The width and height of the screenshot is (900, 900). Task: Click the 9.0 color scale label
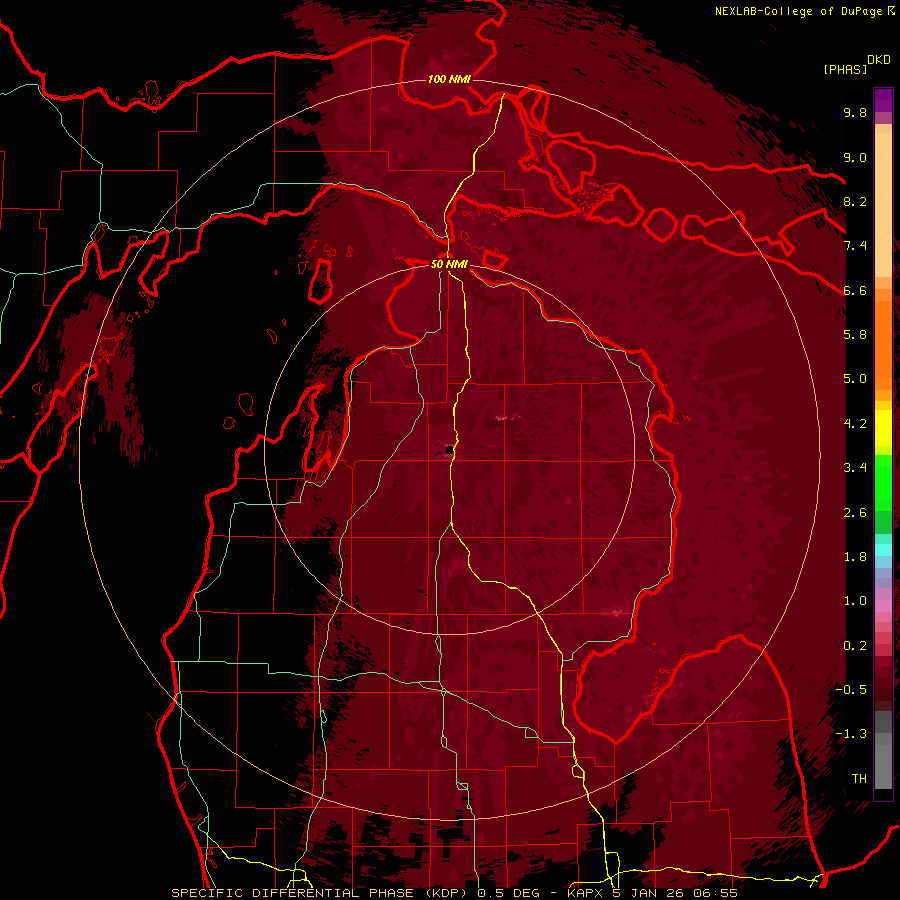pos(855,157)
